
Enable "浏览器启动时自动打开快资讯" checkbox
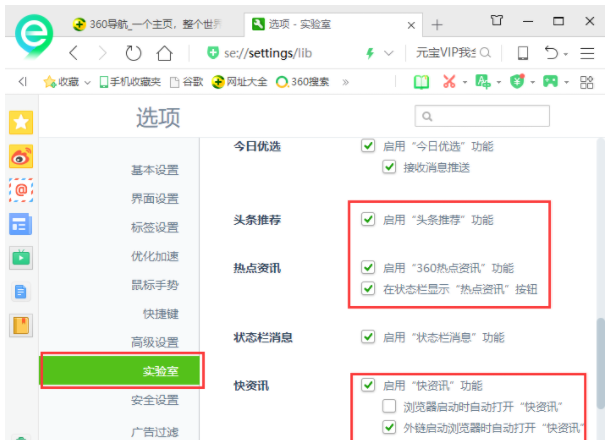(x=389, y=406)
